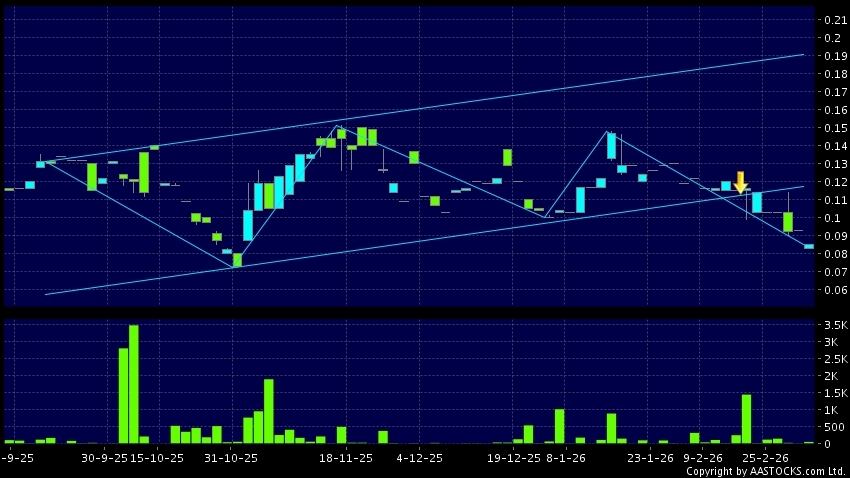Click the 31-10-25 date label
Screen dimensions: 850x478
tap(231, 458)
